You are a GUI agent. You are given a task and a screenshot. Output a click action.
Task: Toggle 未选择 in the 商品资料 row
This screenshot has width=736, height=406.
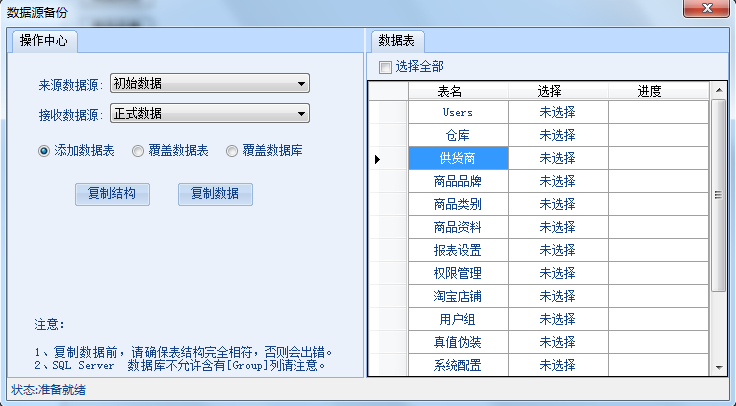[558, 227]
